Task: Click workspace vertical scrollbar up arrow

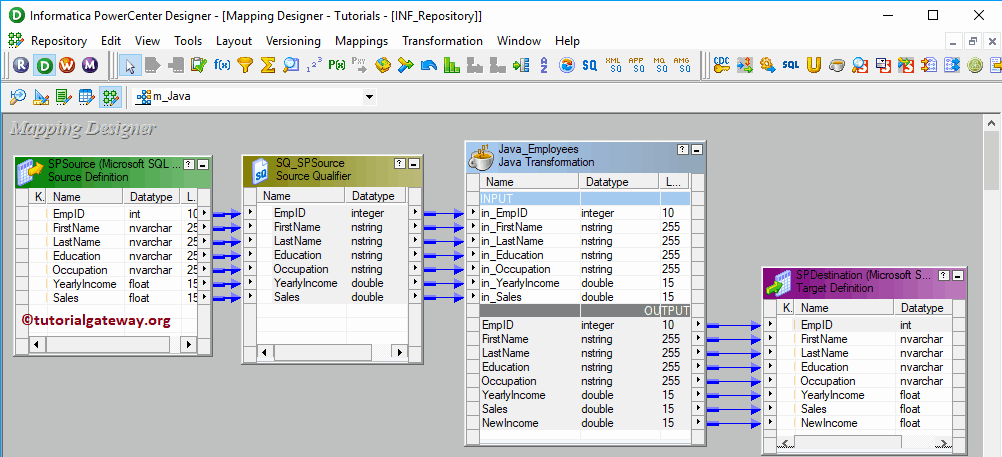Action: [991, 123]
